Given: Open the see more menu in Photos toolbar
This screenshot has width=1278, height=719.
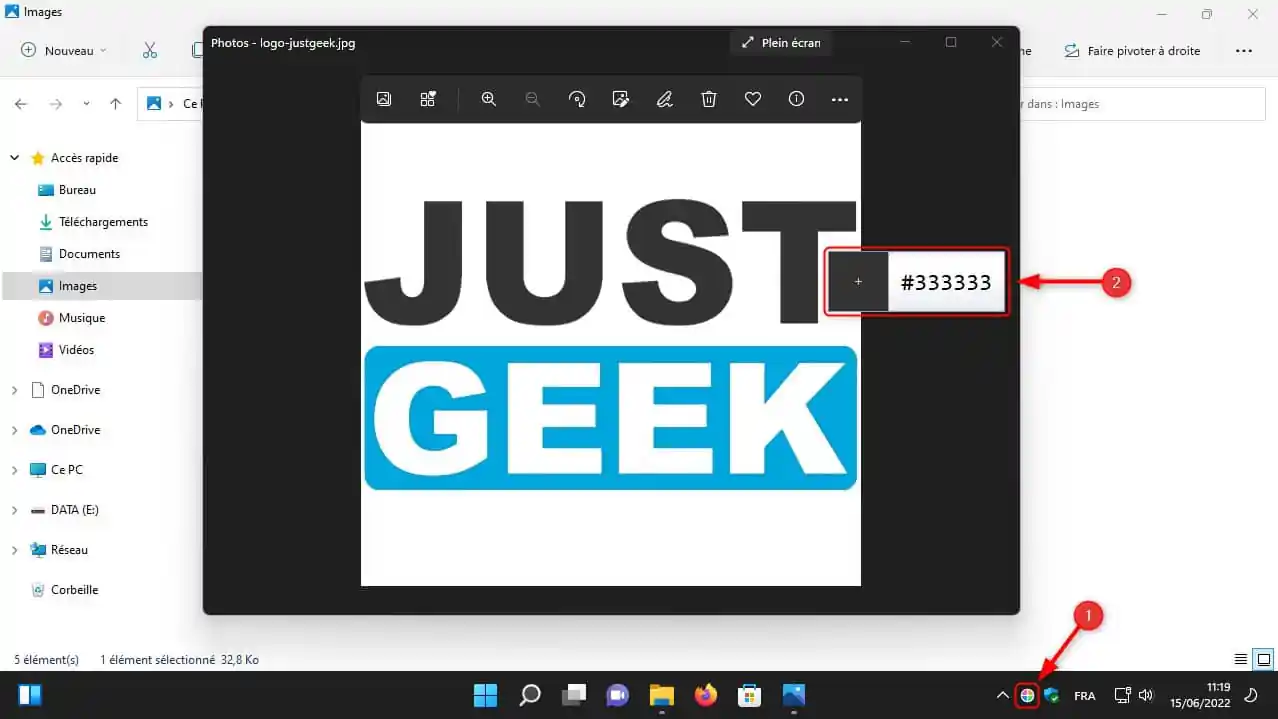Looking at the screenshot, I should [x=840, y=99].
